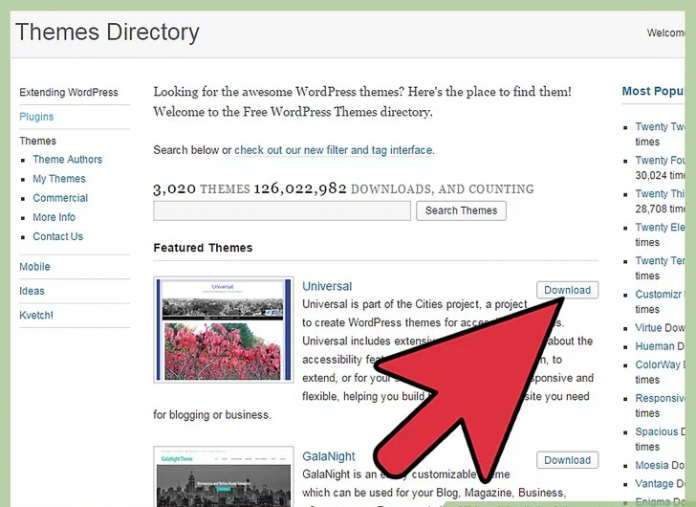Open the Universal theme title link
Screen dimensions: 696x507
click(327, 286)
